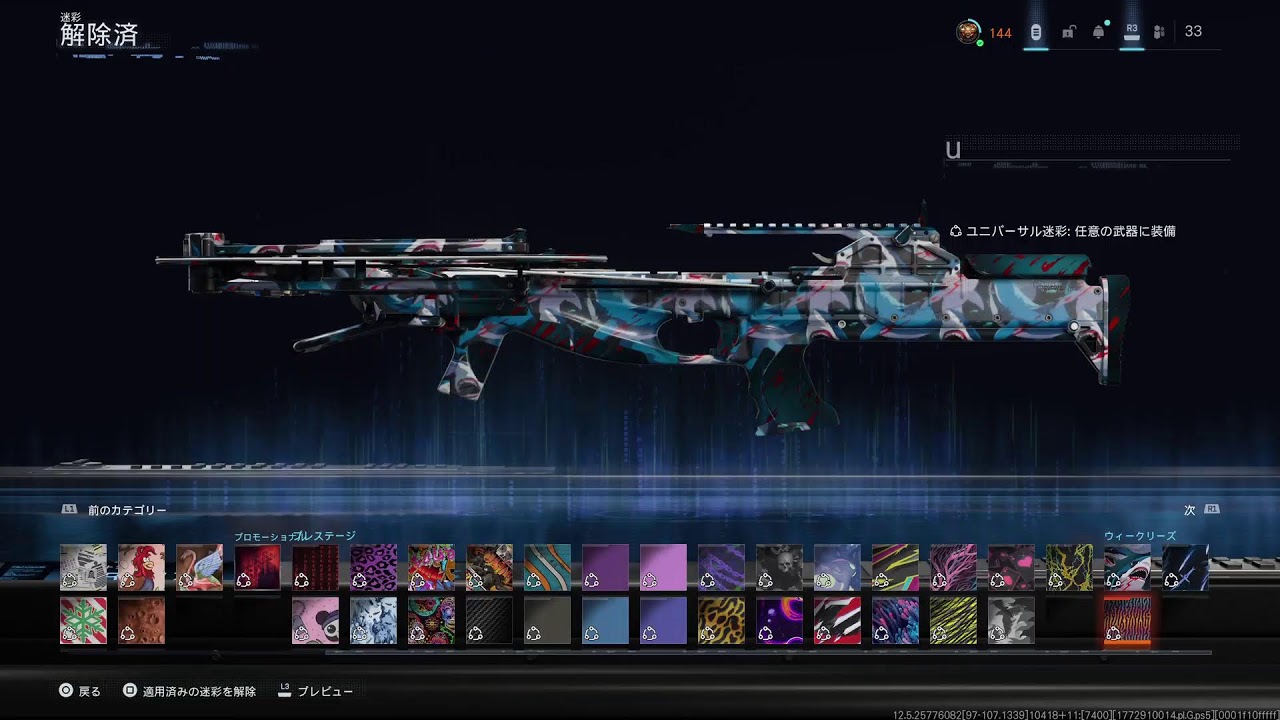Select the black camo with pink hearts
This screenshot has height=720, width=1280.
pyautogui.click(x=1011, y=567)
